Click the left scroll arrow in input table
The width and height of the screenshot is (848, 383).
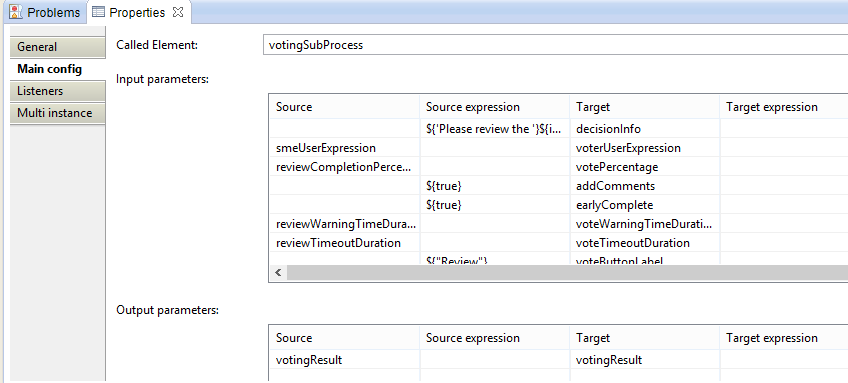(279, 273)
